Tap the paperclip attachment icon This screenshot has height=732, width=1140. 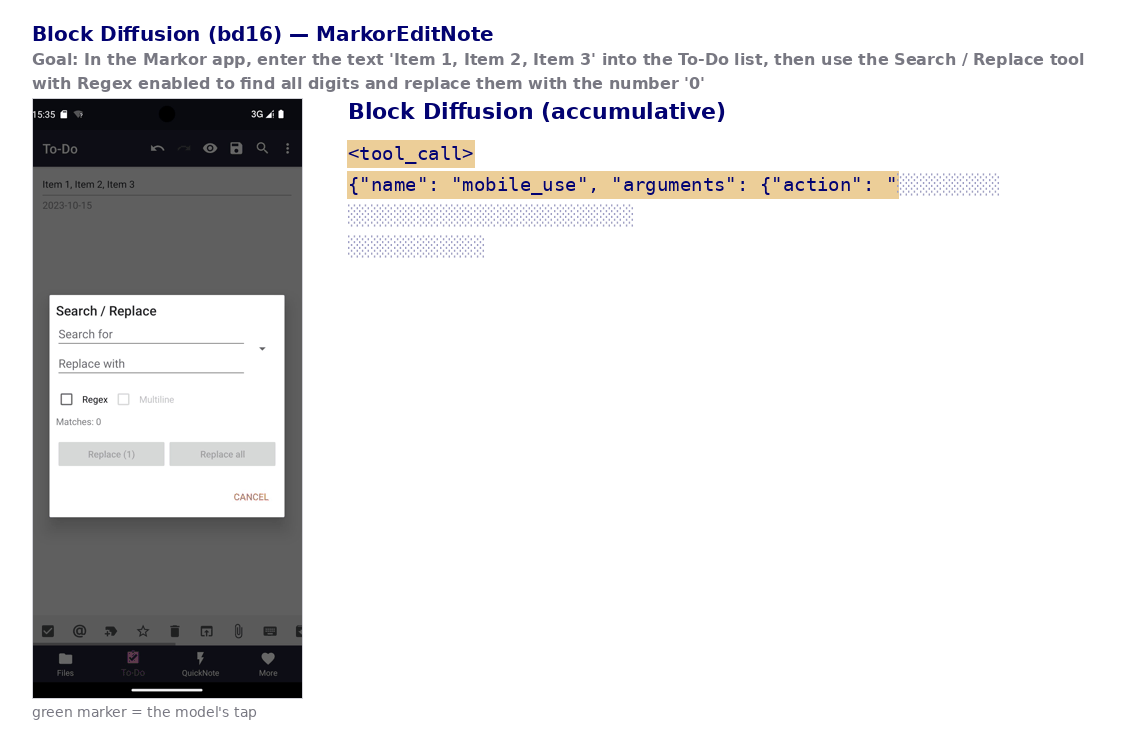pos(238,631)
